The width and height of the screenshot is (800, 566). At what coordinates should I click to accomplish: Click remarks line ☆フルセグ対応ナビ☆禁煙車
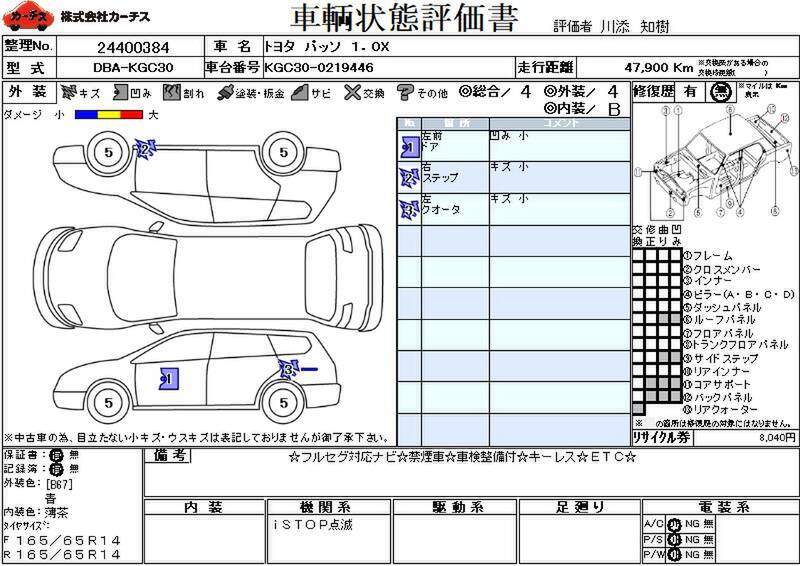click(x=462, y=457)
